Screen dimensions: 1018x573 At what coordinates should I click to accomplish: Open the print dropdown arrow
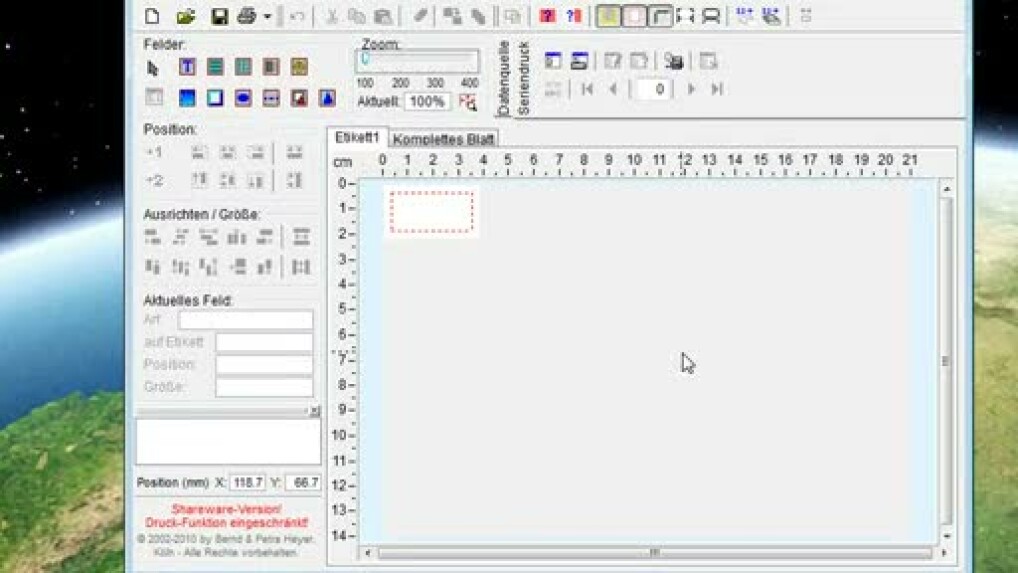tap(267, 17)
